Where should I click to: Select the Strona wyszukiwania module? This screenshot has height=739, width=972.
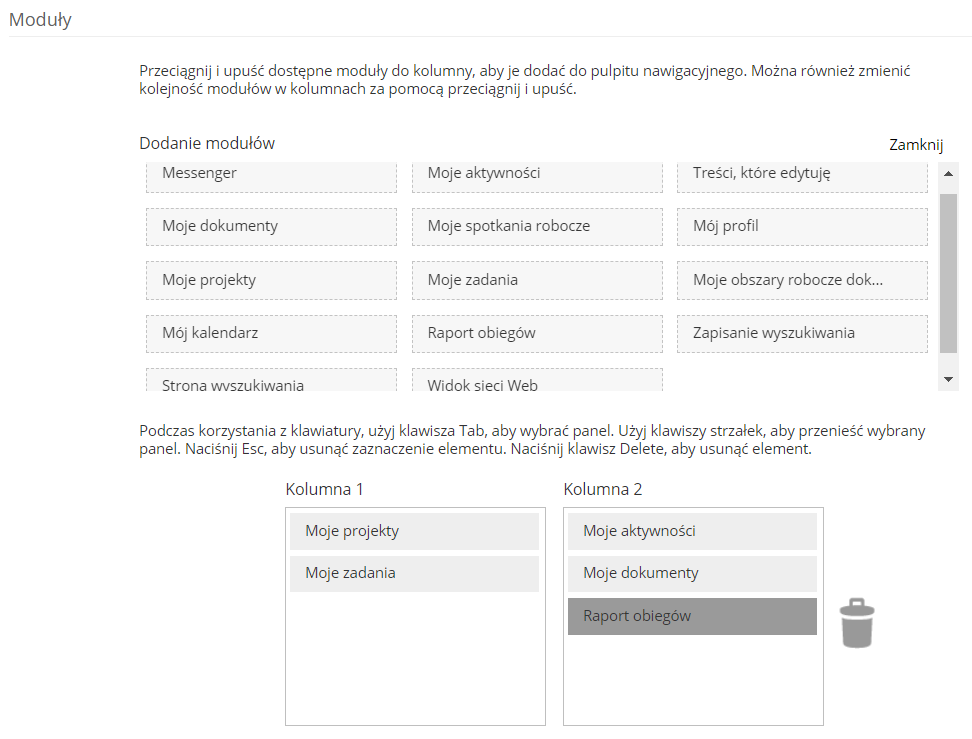271,382
